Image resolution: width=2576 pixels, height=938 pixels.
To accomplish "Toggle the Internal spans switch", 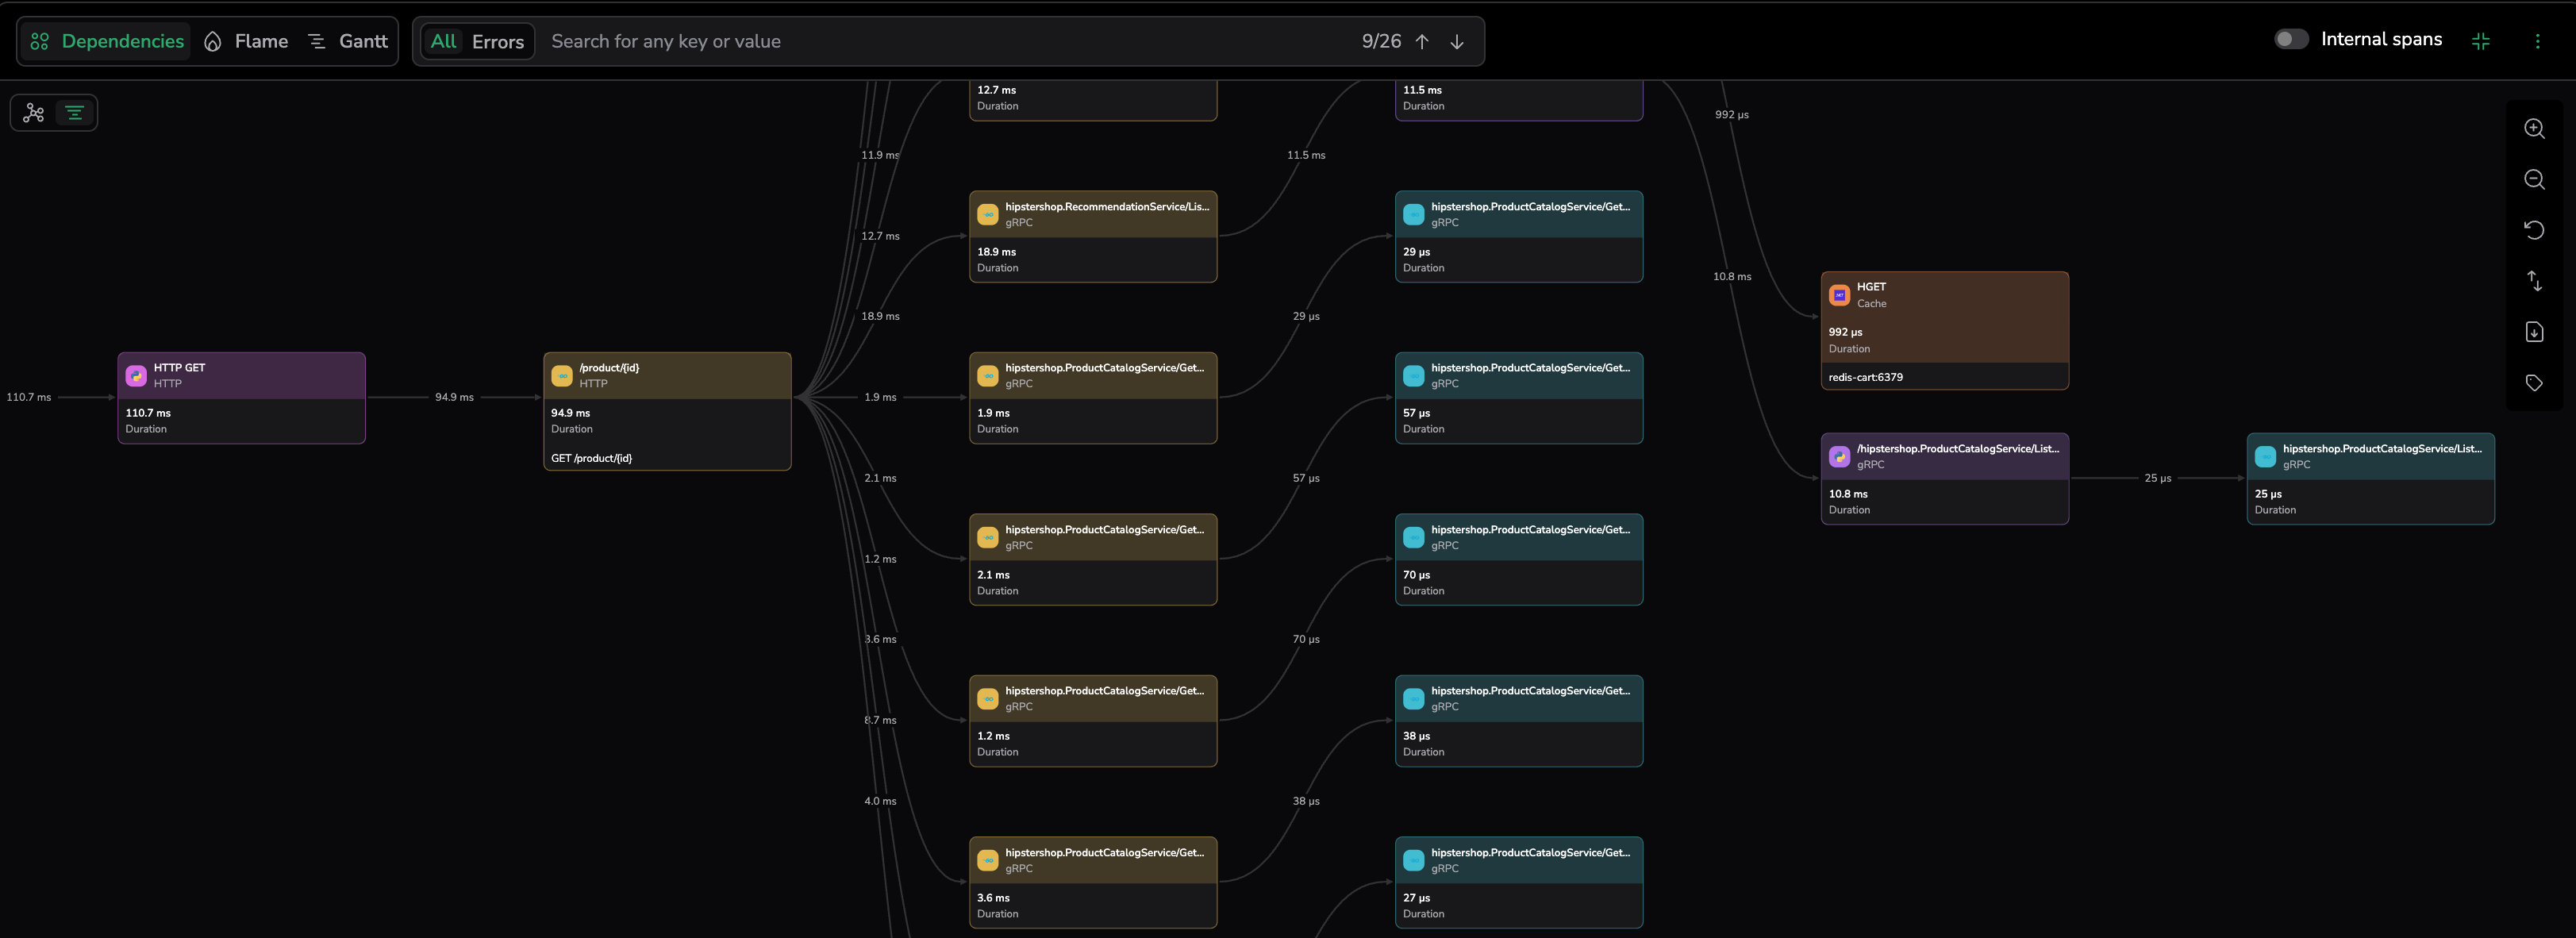I will [x=2290, y=39].
